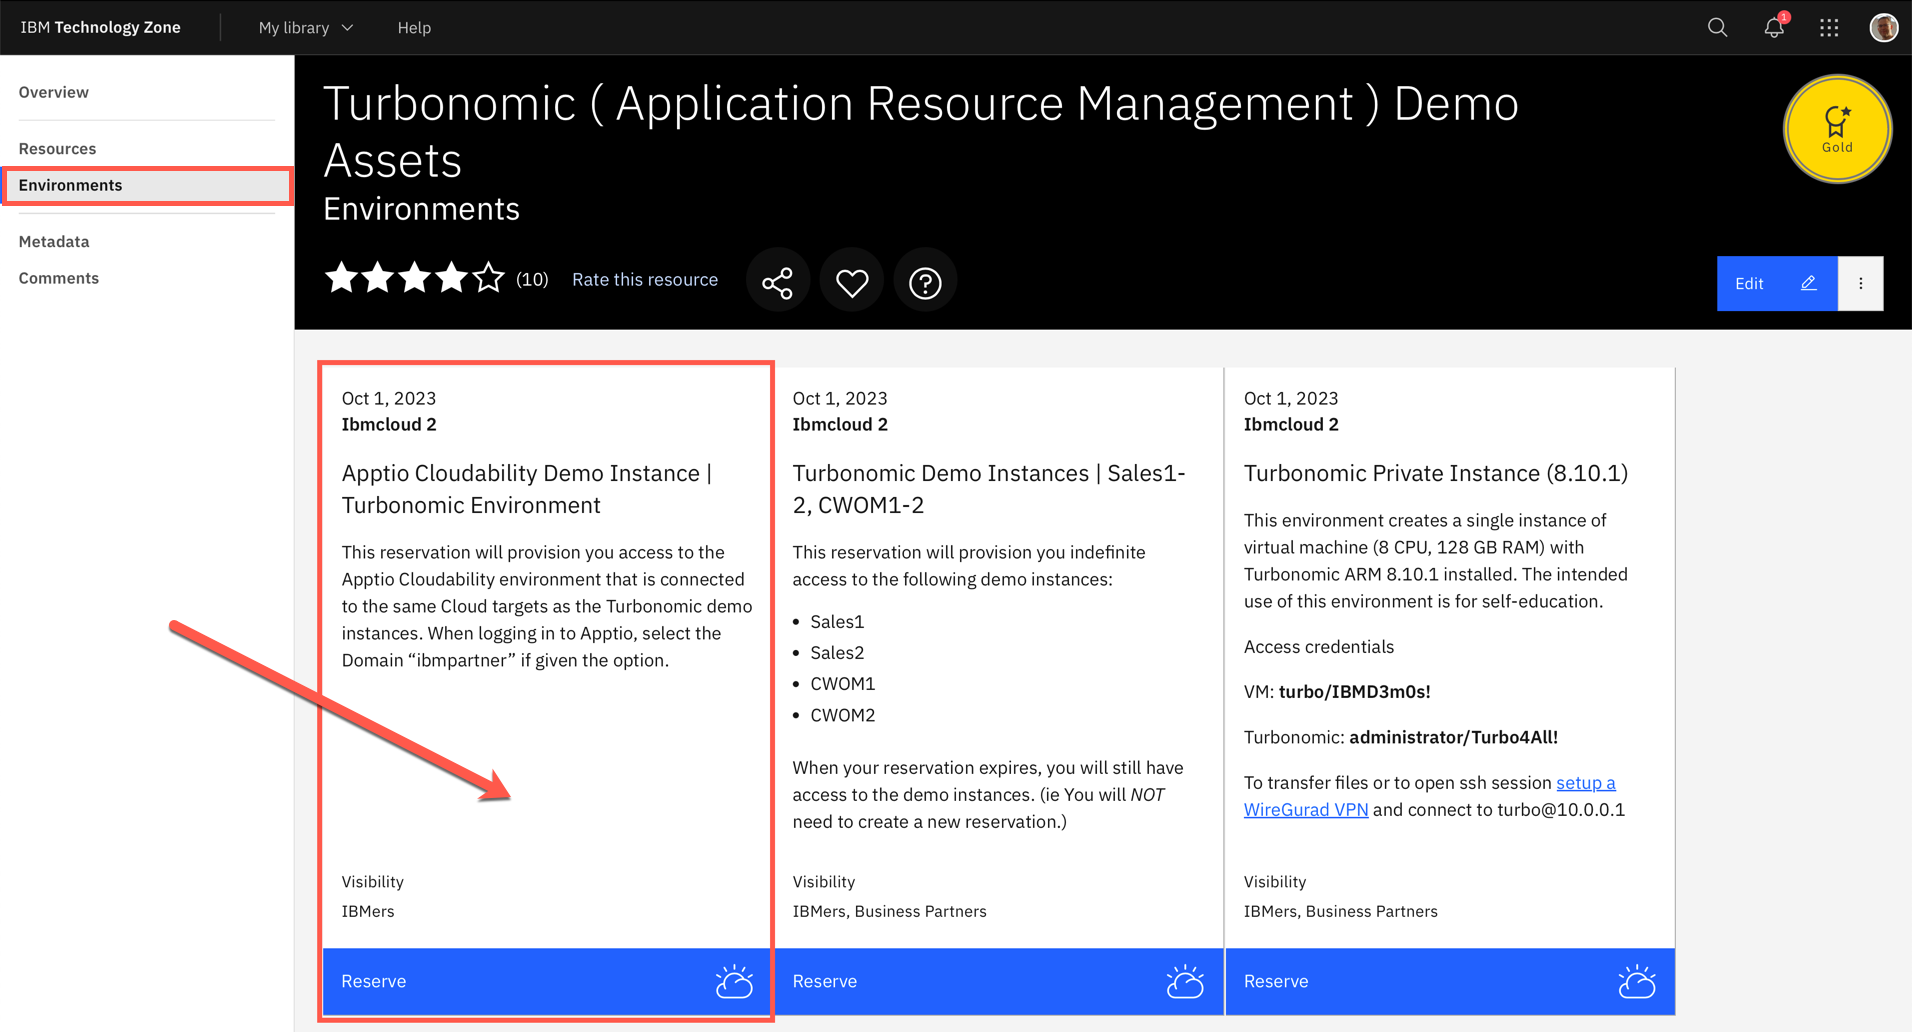The image size is (1912, 1032).
Task: Click the Turbonomic Private Instance (8.10.1) title
Action: [1436, 473]
